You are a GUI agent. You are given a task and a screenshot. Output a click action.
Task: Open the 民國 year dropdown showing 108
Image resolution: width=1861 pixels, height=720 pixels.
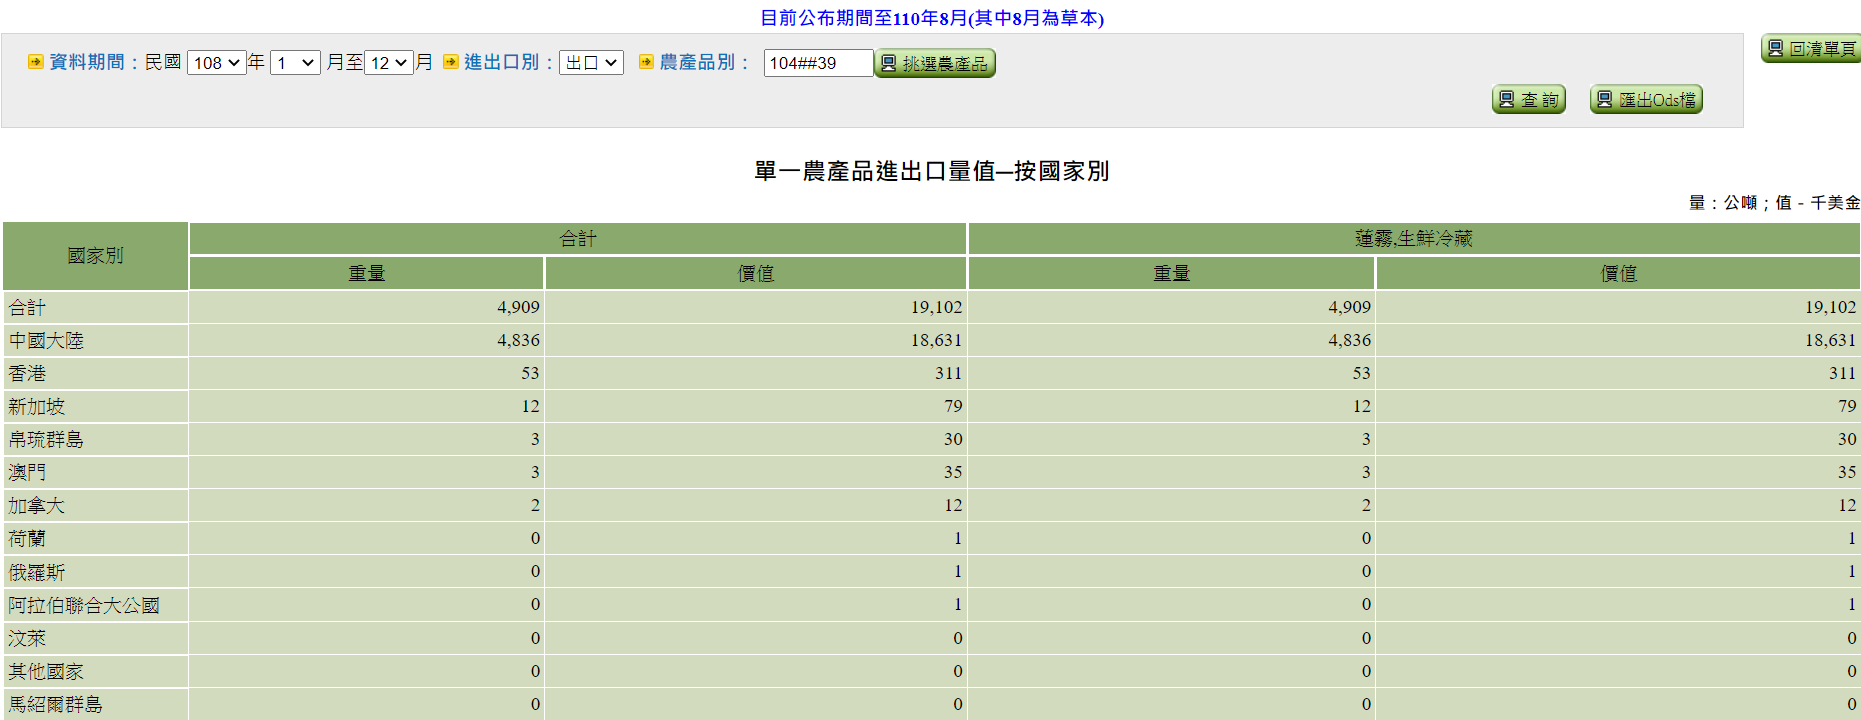click(x=216, y=63)
